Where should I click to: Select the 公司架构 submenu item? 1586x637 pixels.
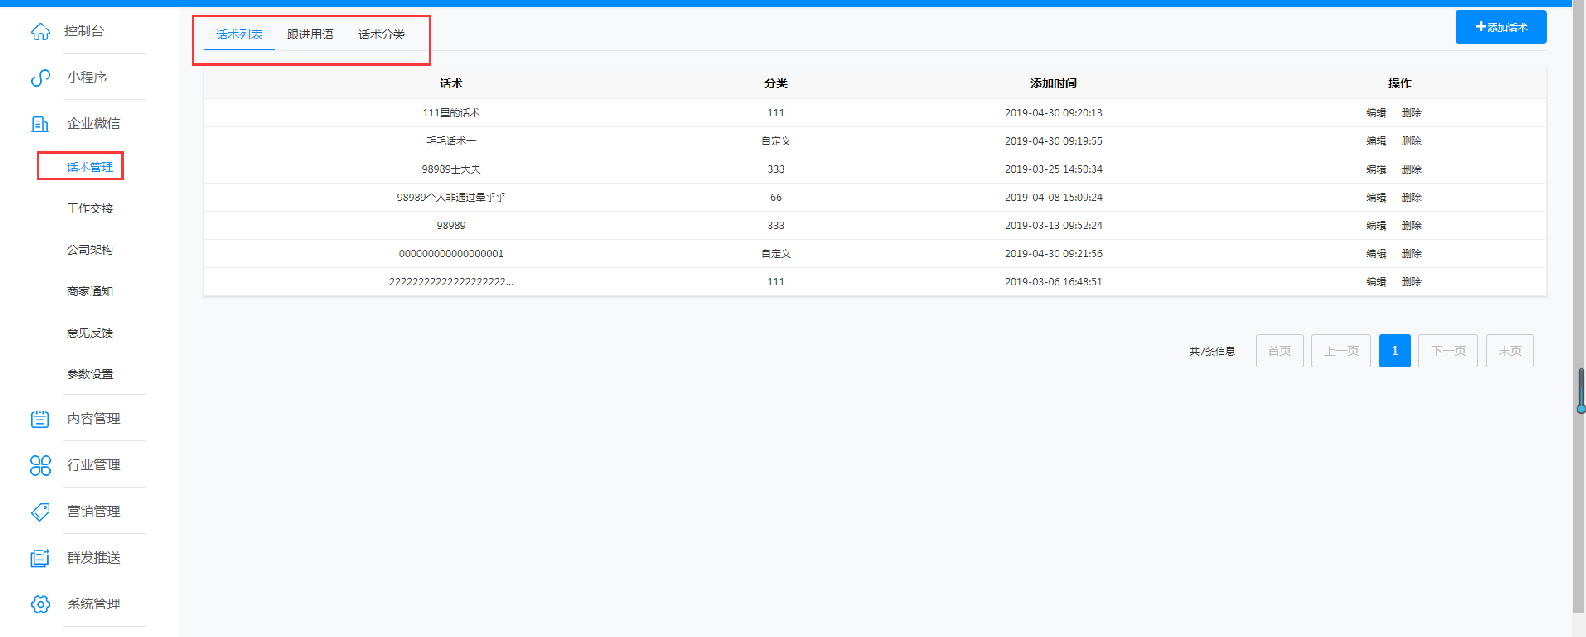click(90, 250)
